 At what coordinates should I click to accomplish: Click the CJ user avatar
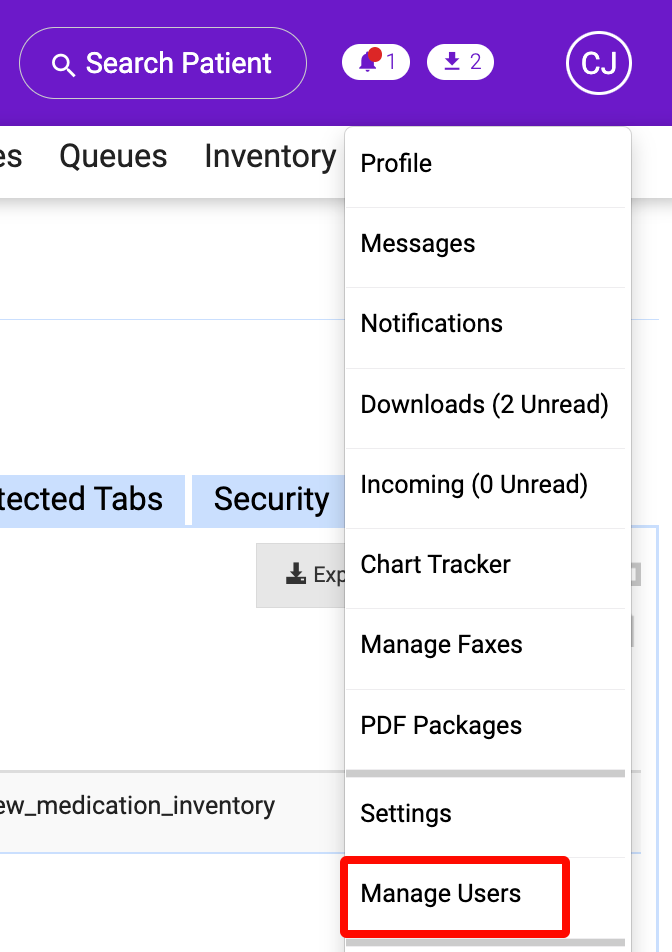click(x=598, y=64)
